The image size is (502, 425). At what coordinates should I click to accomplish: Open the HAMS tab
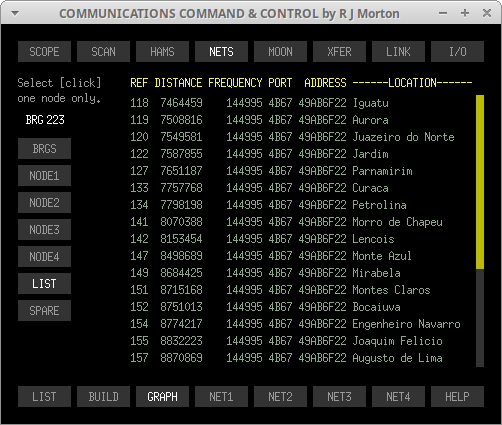pos(162,52)
